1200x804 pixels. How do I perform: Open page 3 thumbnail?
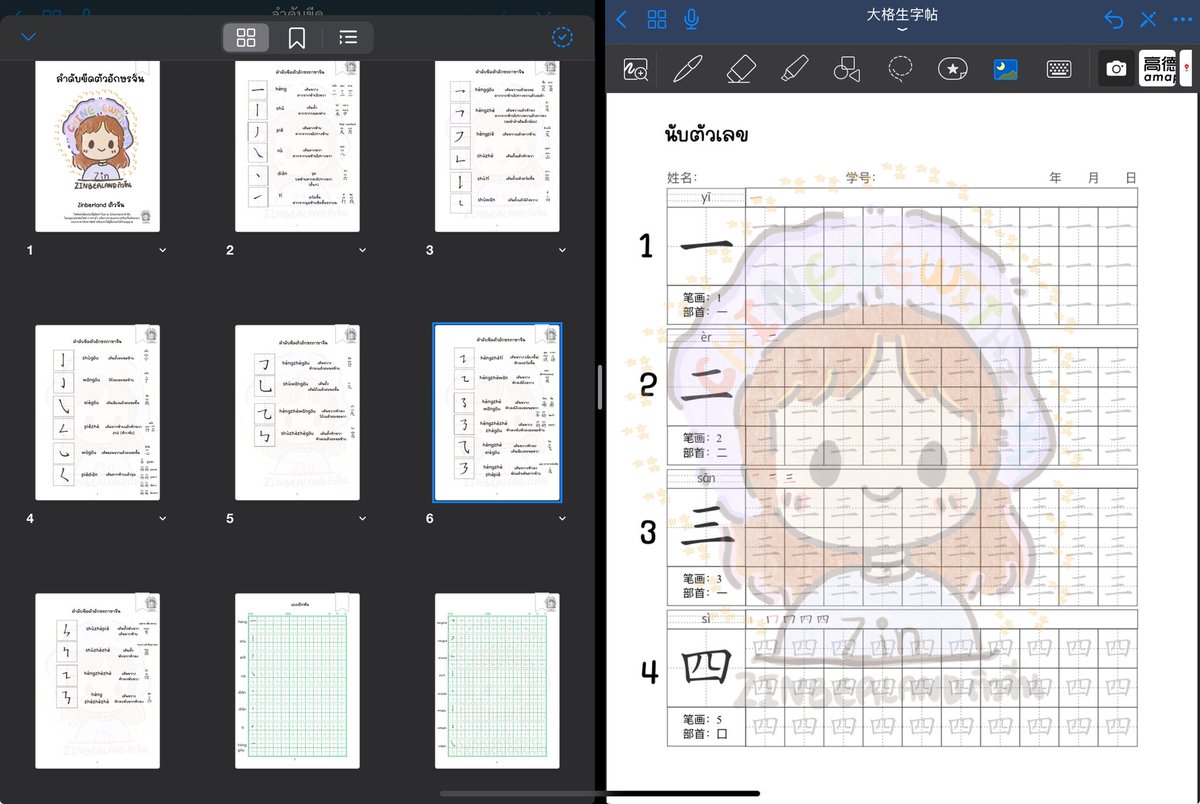tap(498, 146)
